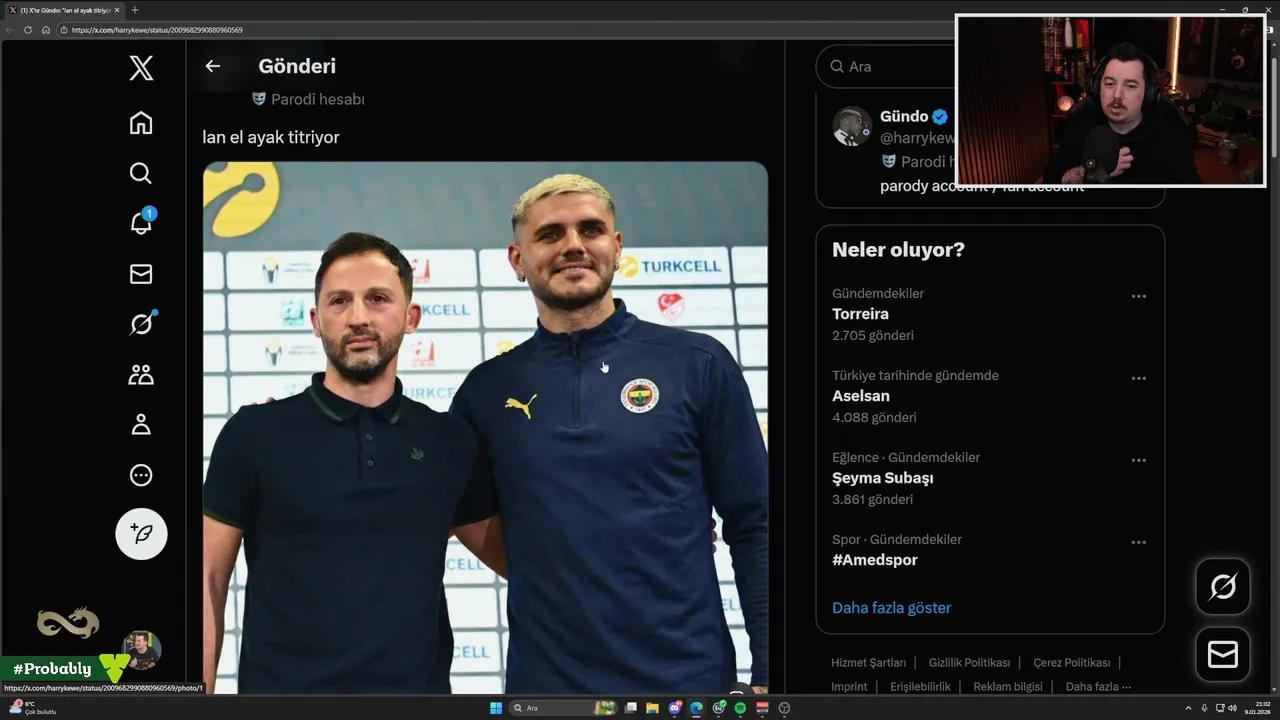Image resolution: width=1280 pixels, height=720 pixels.
Task: Click browser home button
Action: click(45, 30)
